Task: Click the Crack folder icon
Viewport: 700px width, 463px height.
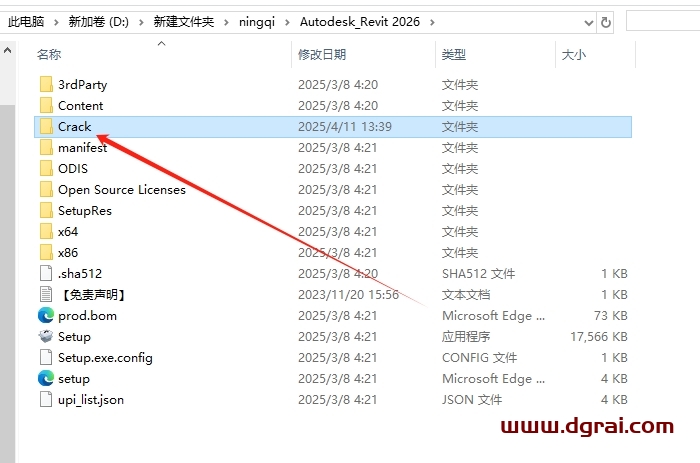Action: tap(46, 126)
